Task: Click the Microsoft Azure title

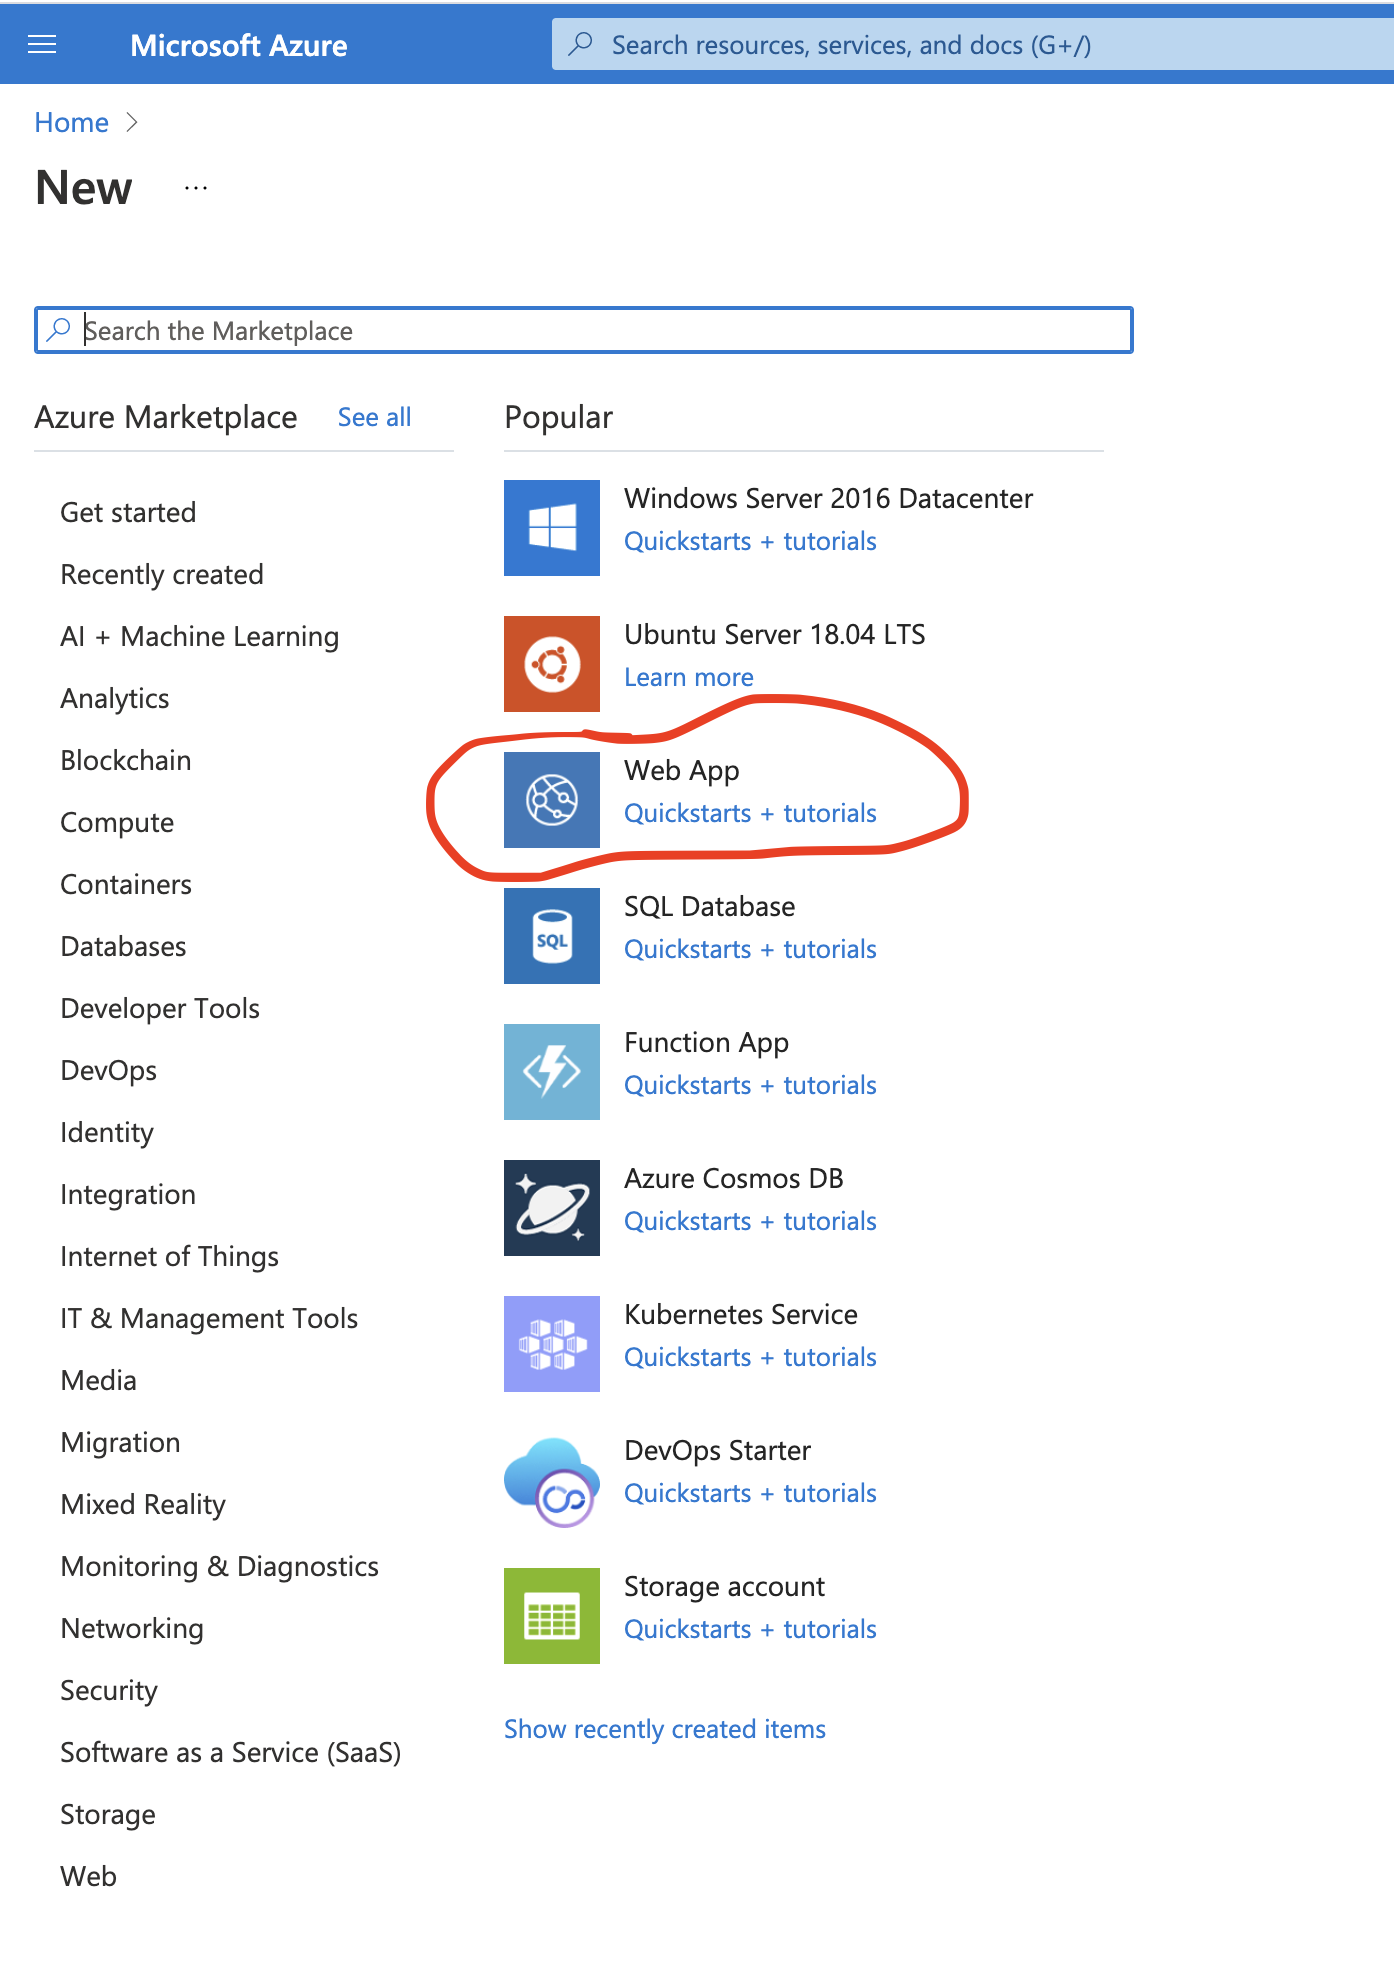Action: [x=239, y=45]
